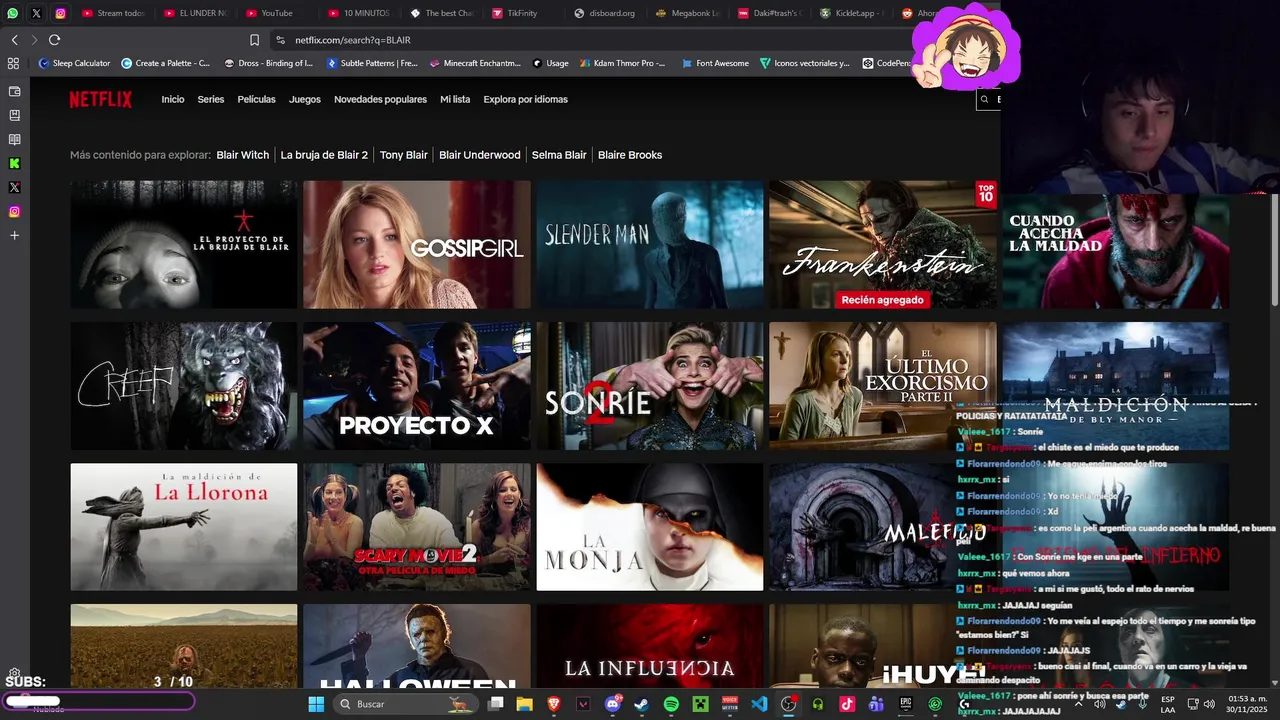
Task: Switch to the Stream todos tab
Action: 115,13
